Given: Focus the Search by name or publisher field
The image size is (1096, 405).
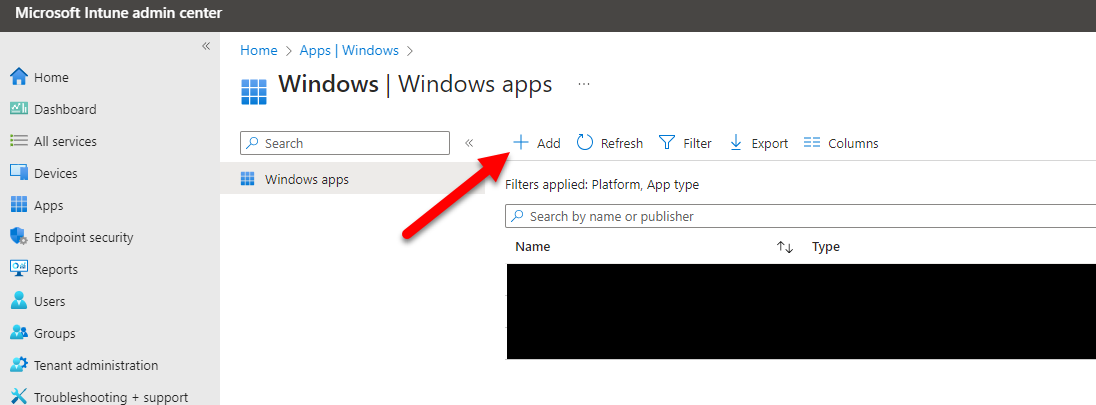Looking at the screenshot, I should tap(800, 216).
